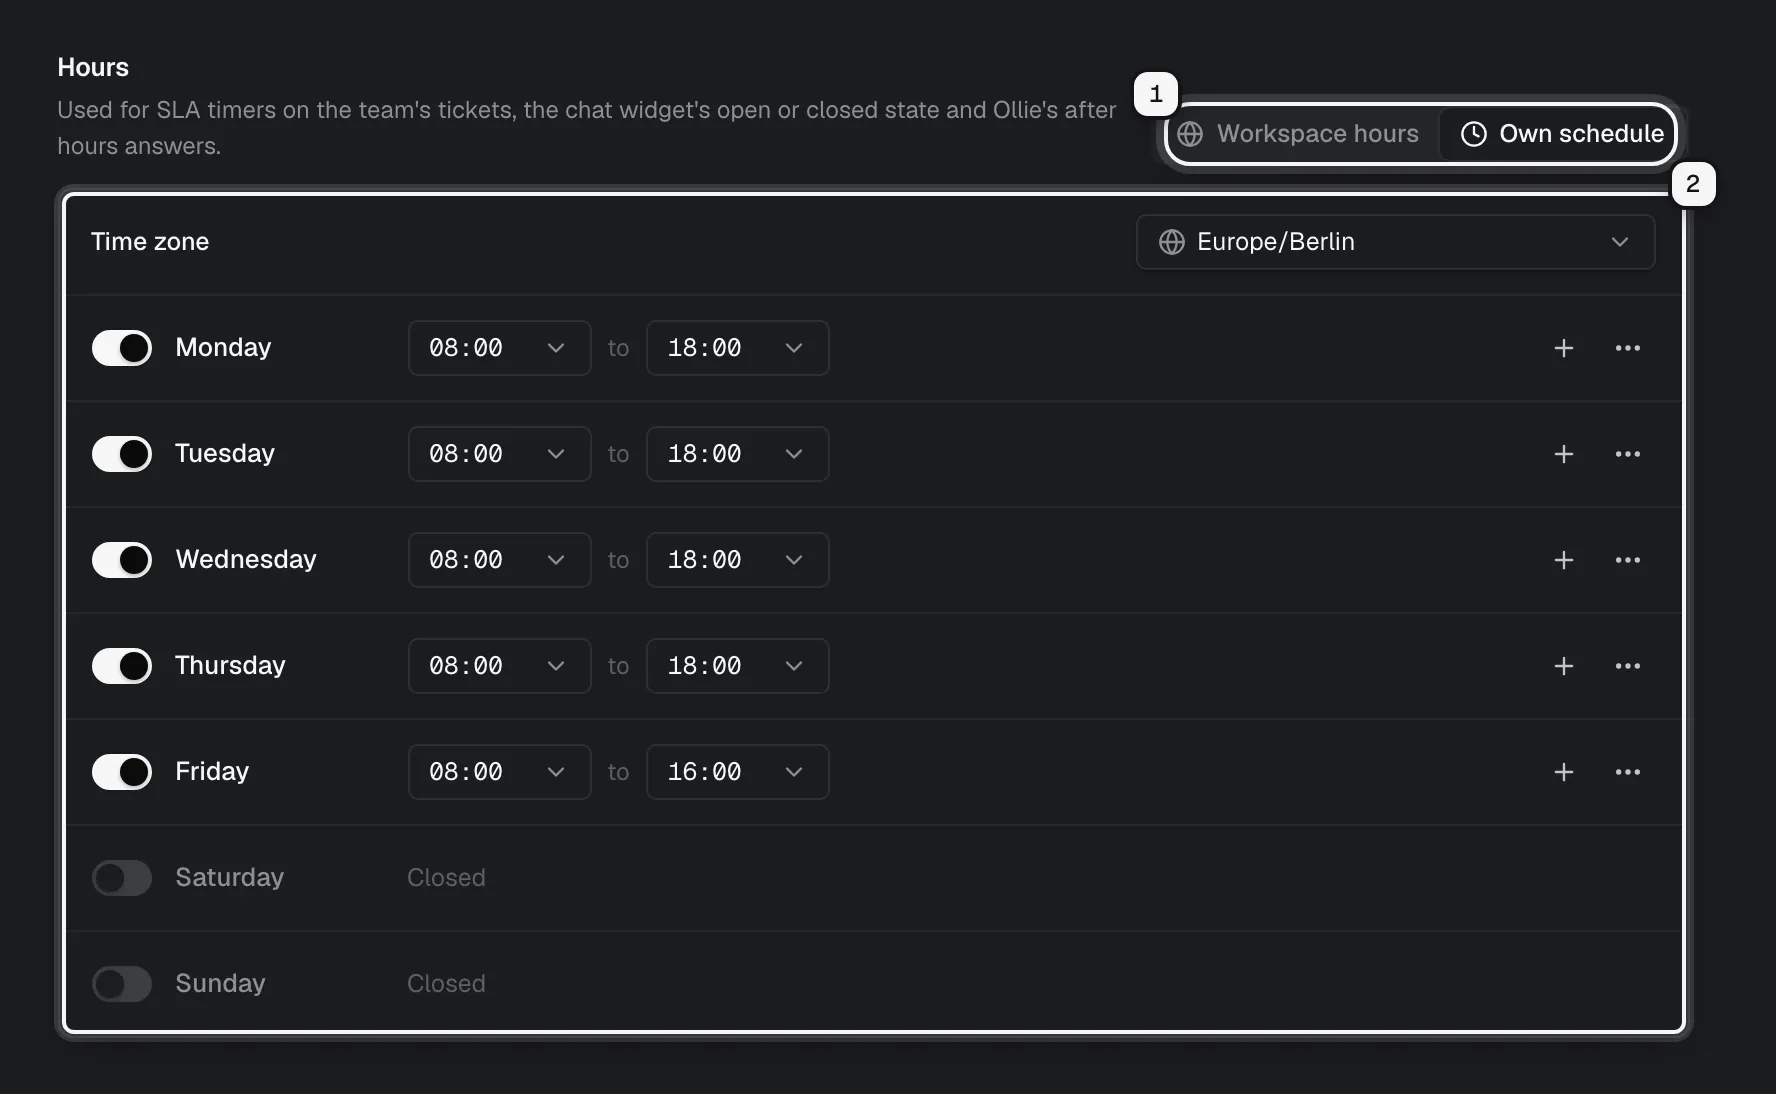Add another time range for Monday
Image resolution: width=1776 pixels, height=1094 pixels.
[x=1564, y=348]
